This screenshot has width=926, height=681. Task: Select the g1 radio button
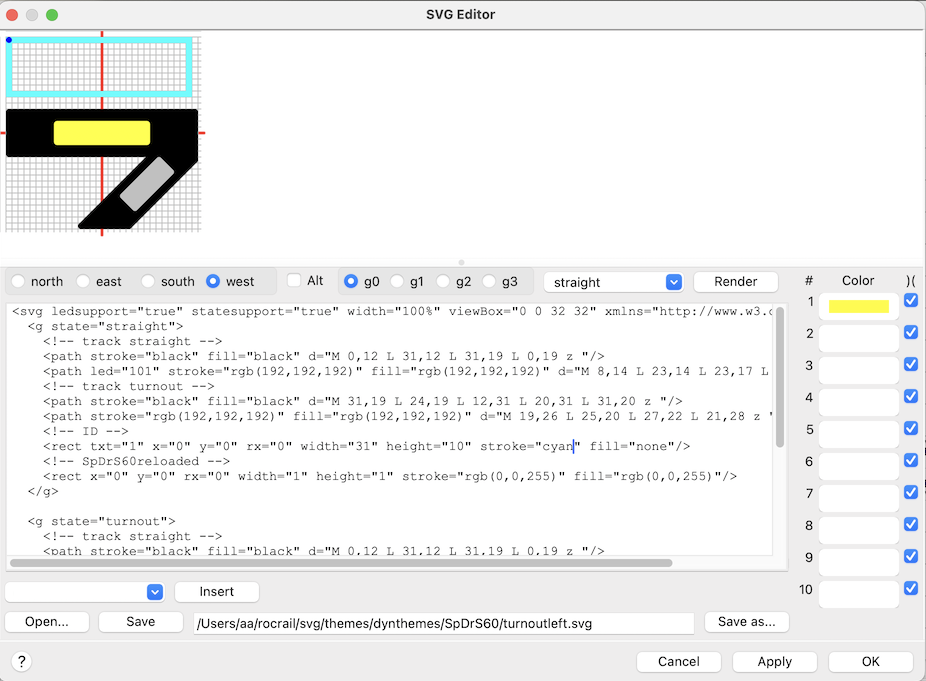click(398, 282)
